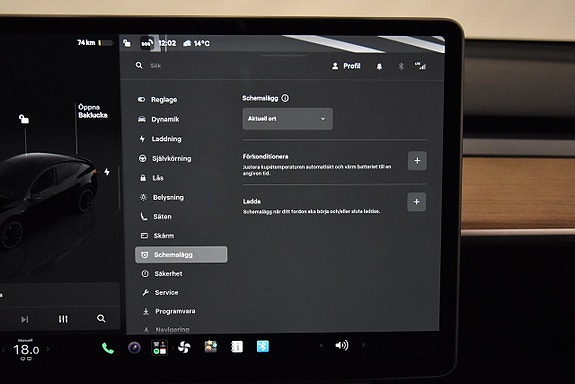Open the manual info icon in dock

click(237, 347)
